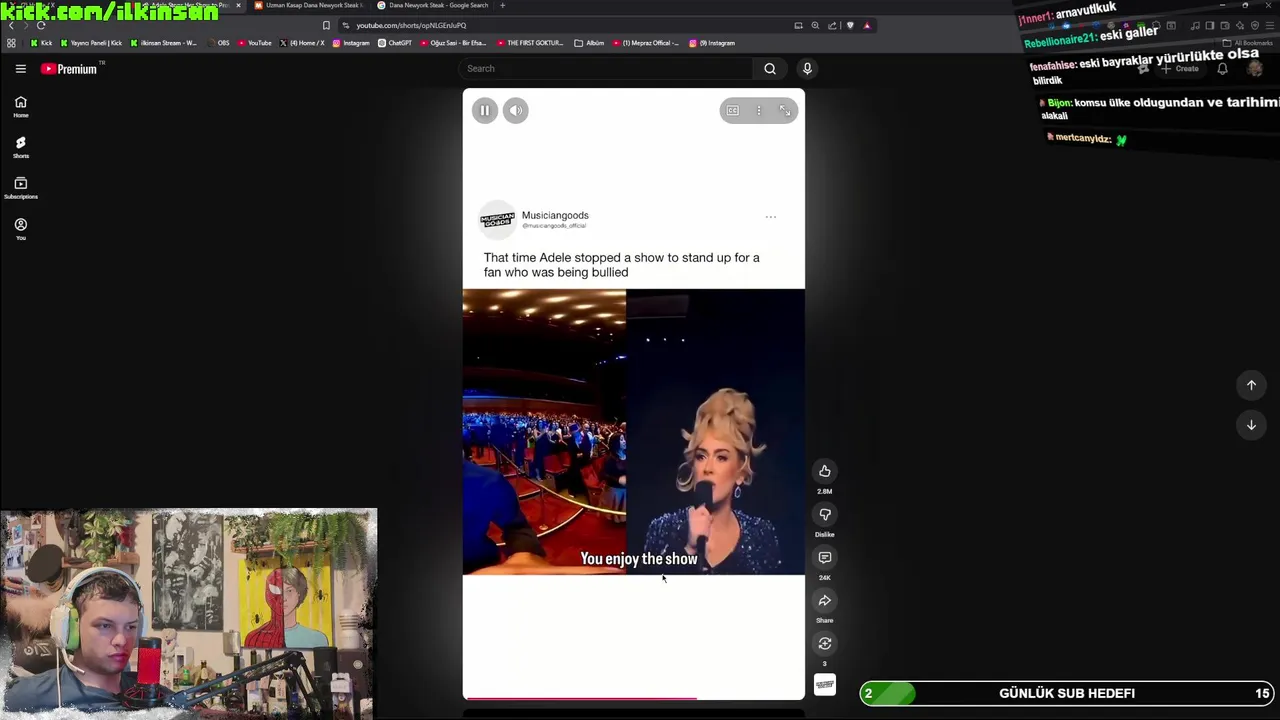Image resolution: width=1280 pixels, height=720 pixels.
Task: Open the browser apps grid icon
Action: tap(11, 43)
